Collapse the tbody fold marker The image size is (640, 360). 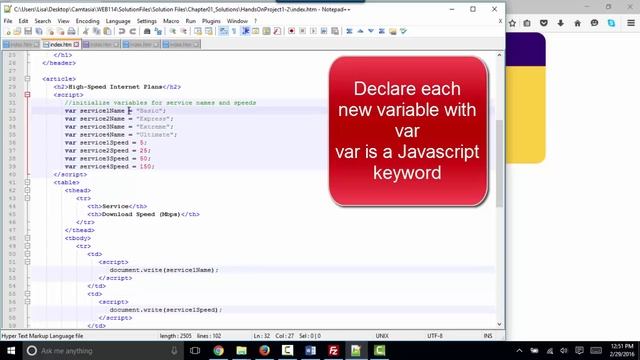(27, 238)
